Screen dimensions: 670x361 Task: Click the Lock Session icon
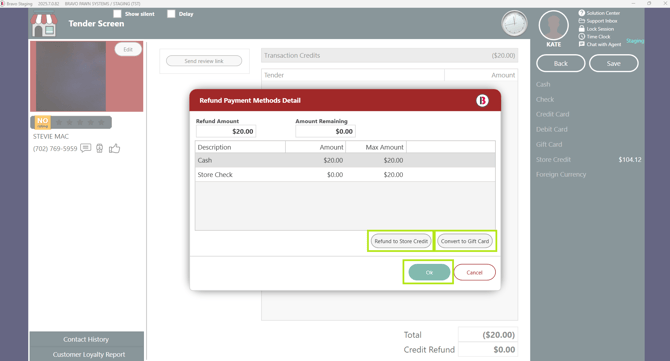pos(582,29)
